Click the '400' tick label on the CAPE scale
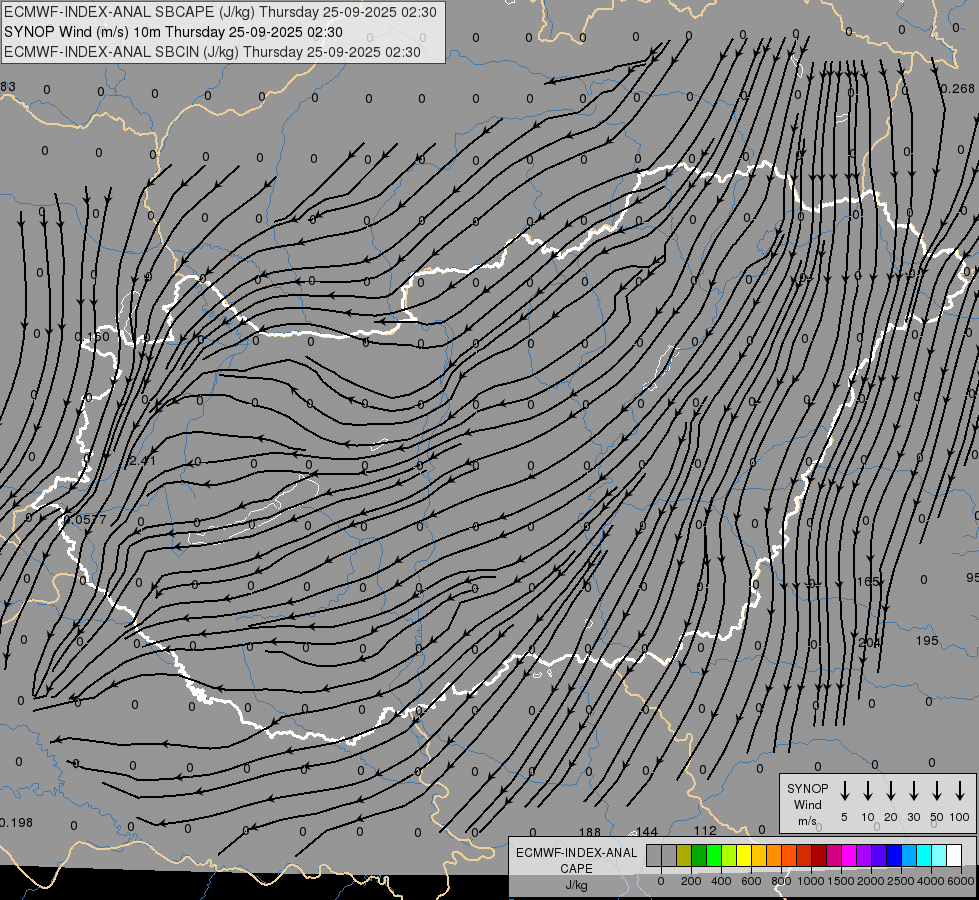The width and height of the screenshot is (979, 900). click(x=721, y=881)
